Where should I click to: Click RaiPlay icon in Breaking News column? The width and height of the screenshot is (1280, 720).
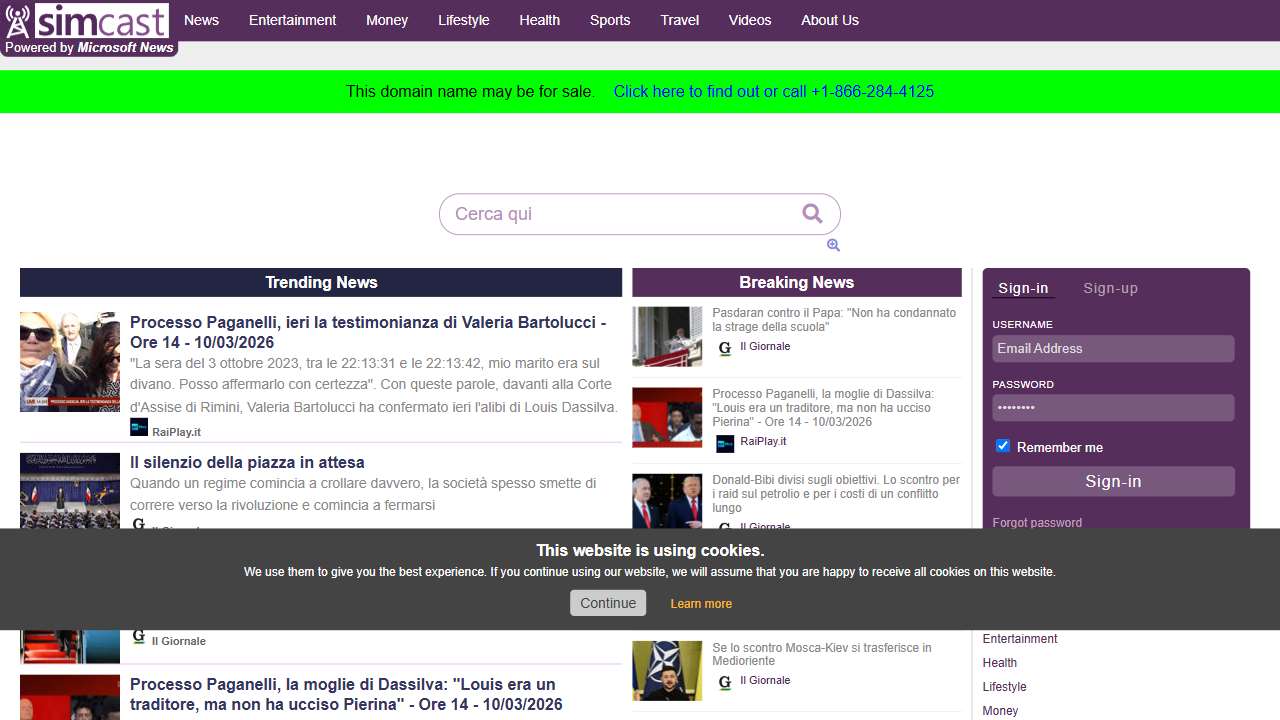725,443
